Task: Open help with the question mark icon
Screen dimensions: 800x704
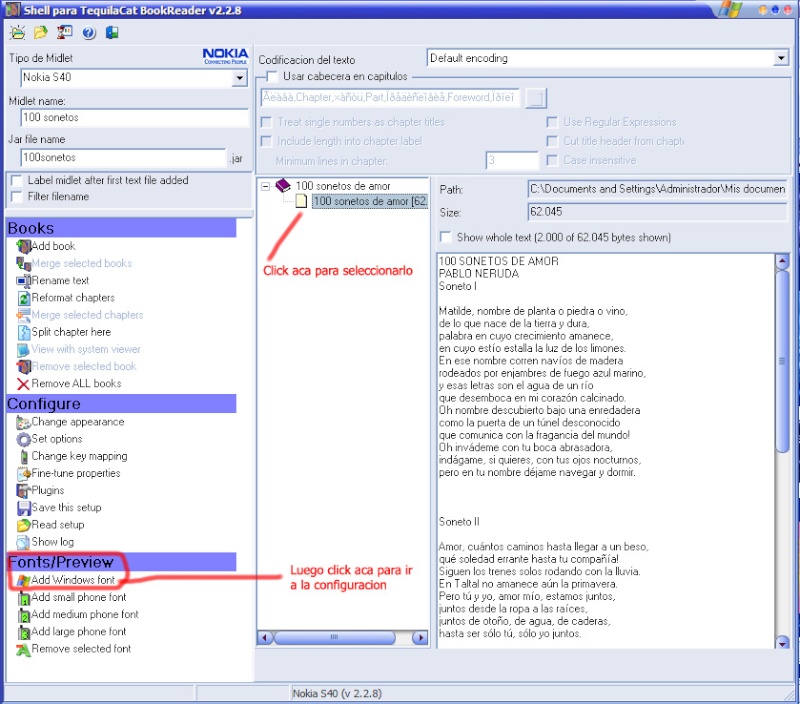Action: click(x=89, y=33)
